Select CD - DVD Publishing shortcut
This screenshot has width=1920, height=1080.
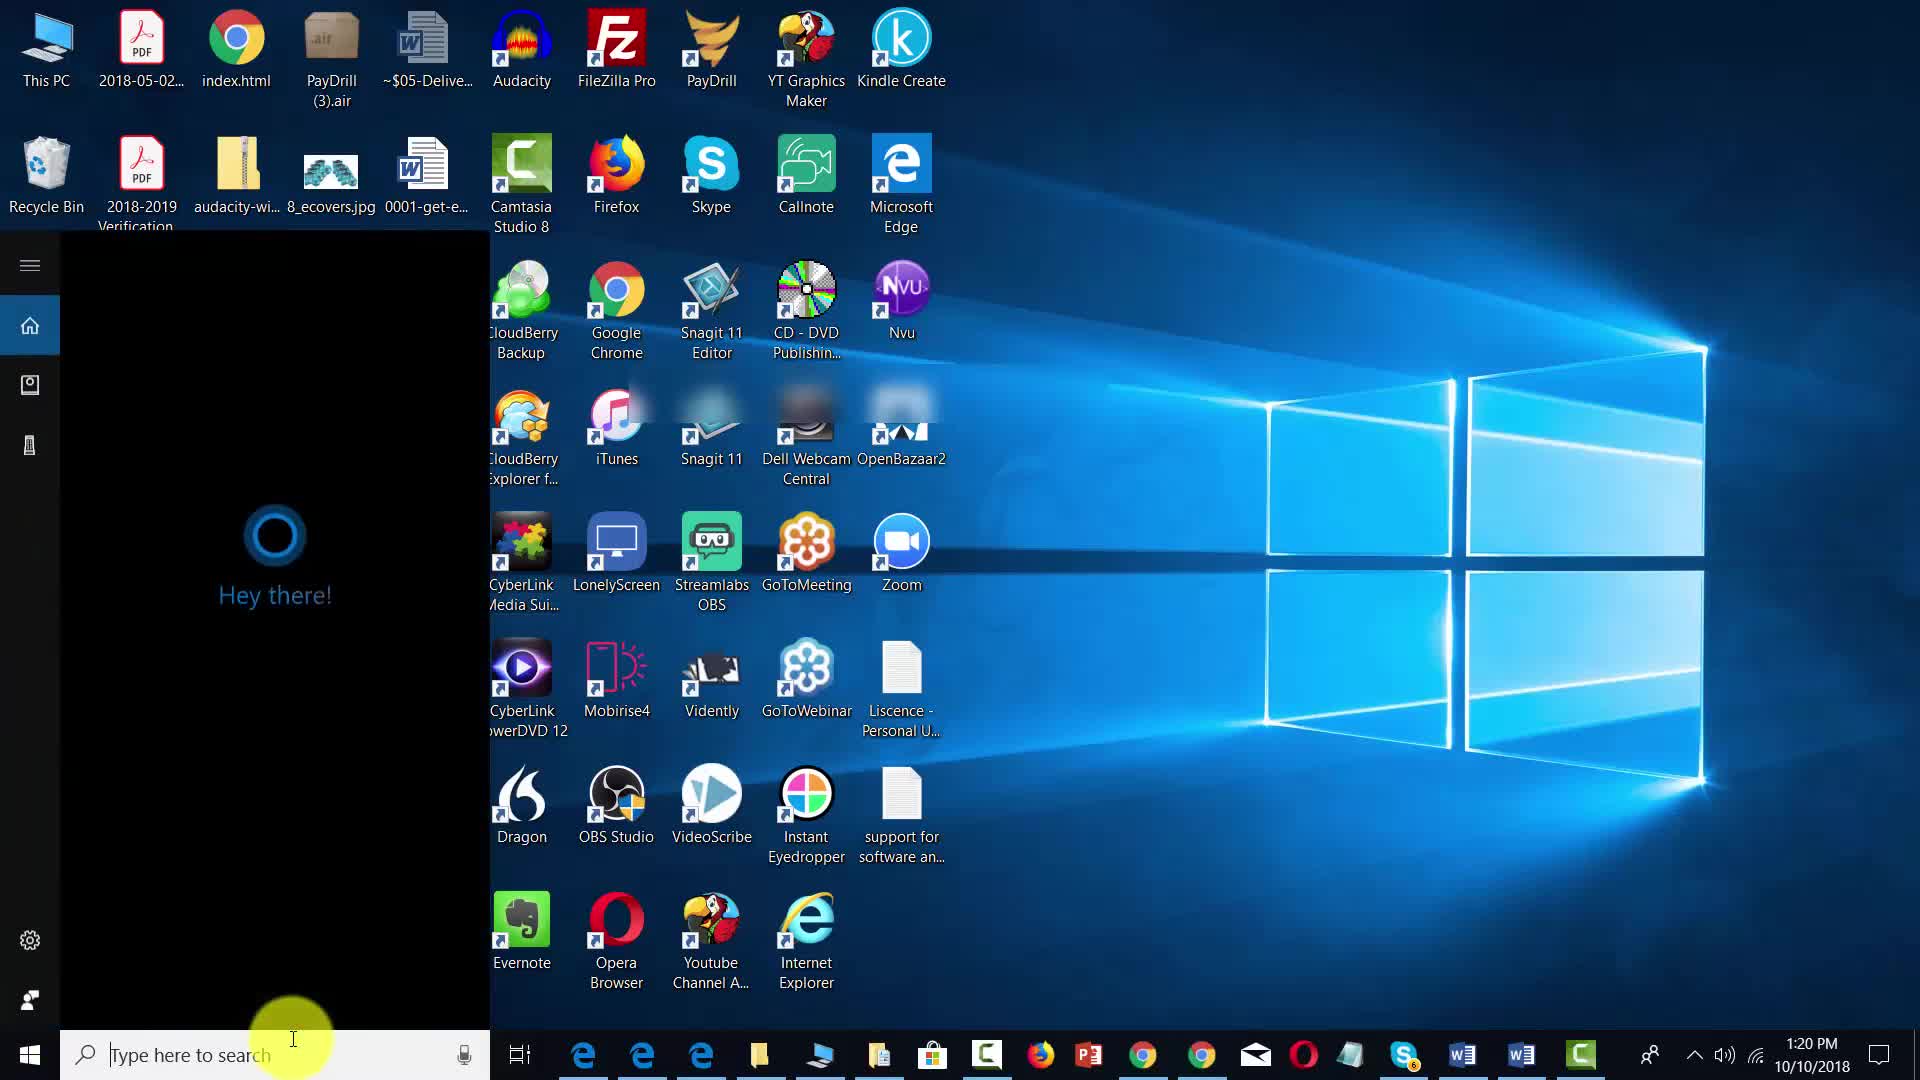(806, 310)
